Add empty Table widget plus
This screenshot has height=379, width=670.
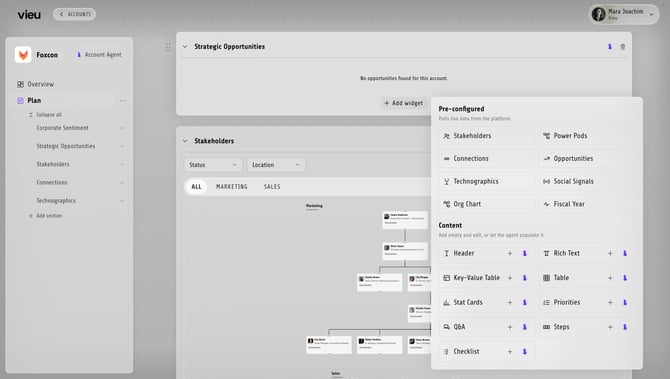tap(610, 278)
